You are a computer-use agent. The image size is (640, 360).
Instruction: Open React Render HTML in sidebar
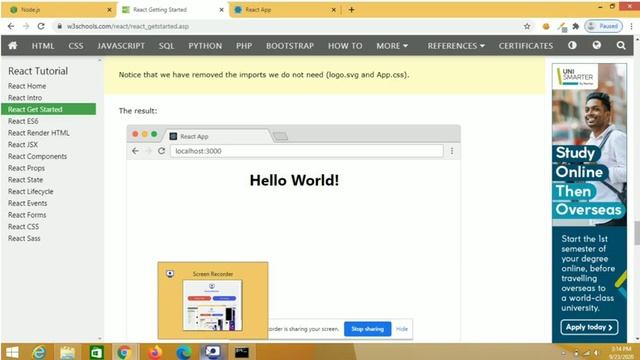click(38, 133)
